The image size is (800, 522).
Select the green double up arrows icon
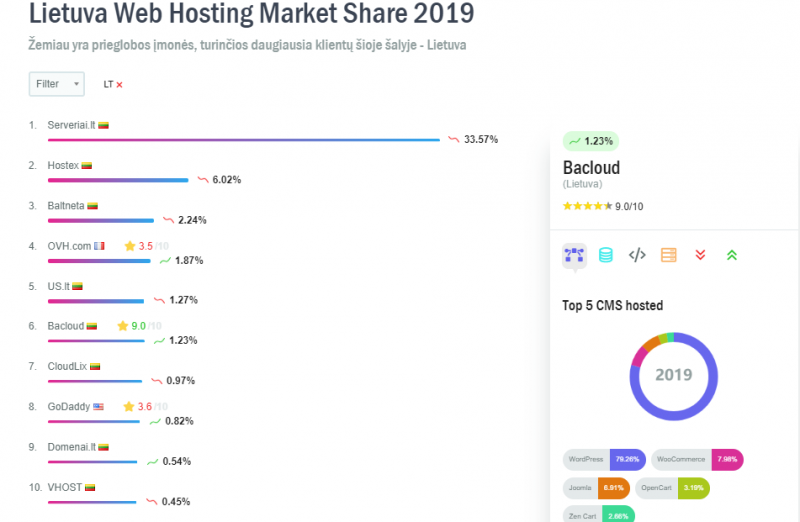[732, 255]
